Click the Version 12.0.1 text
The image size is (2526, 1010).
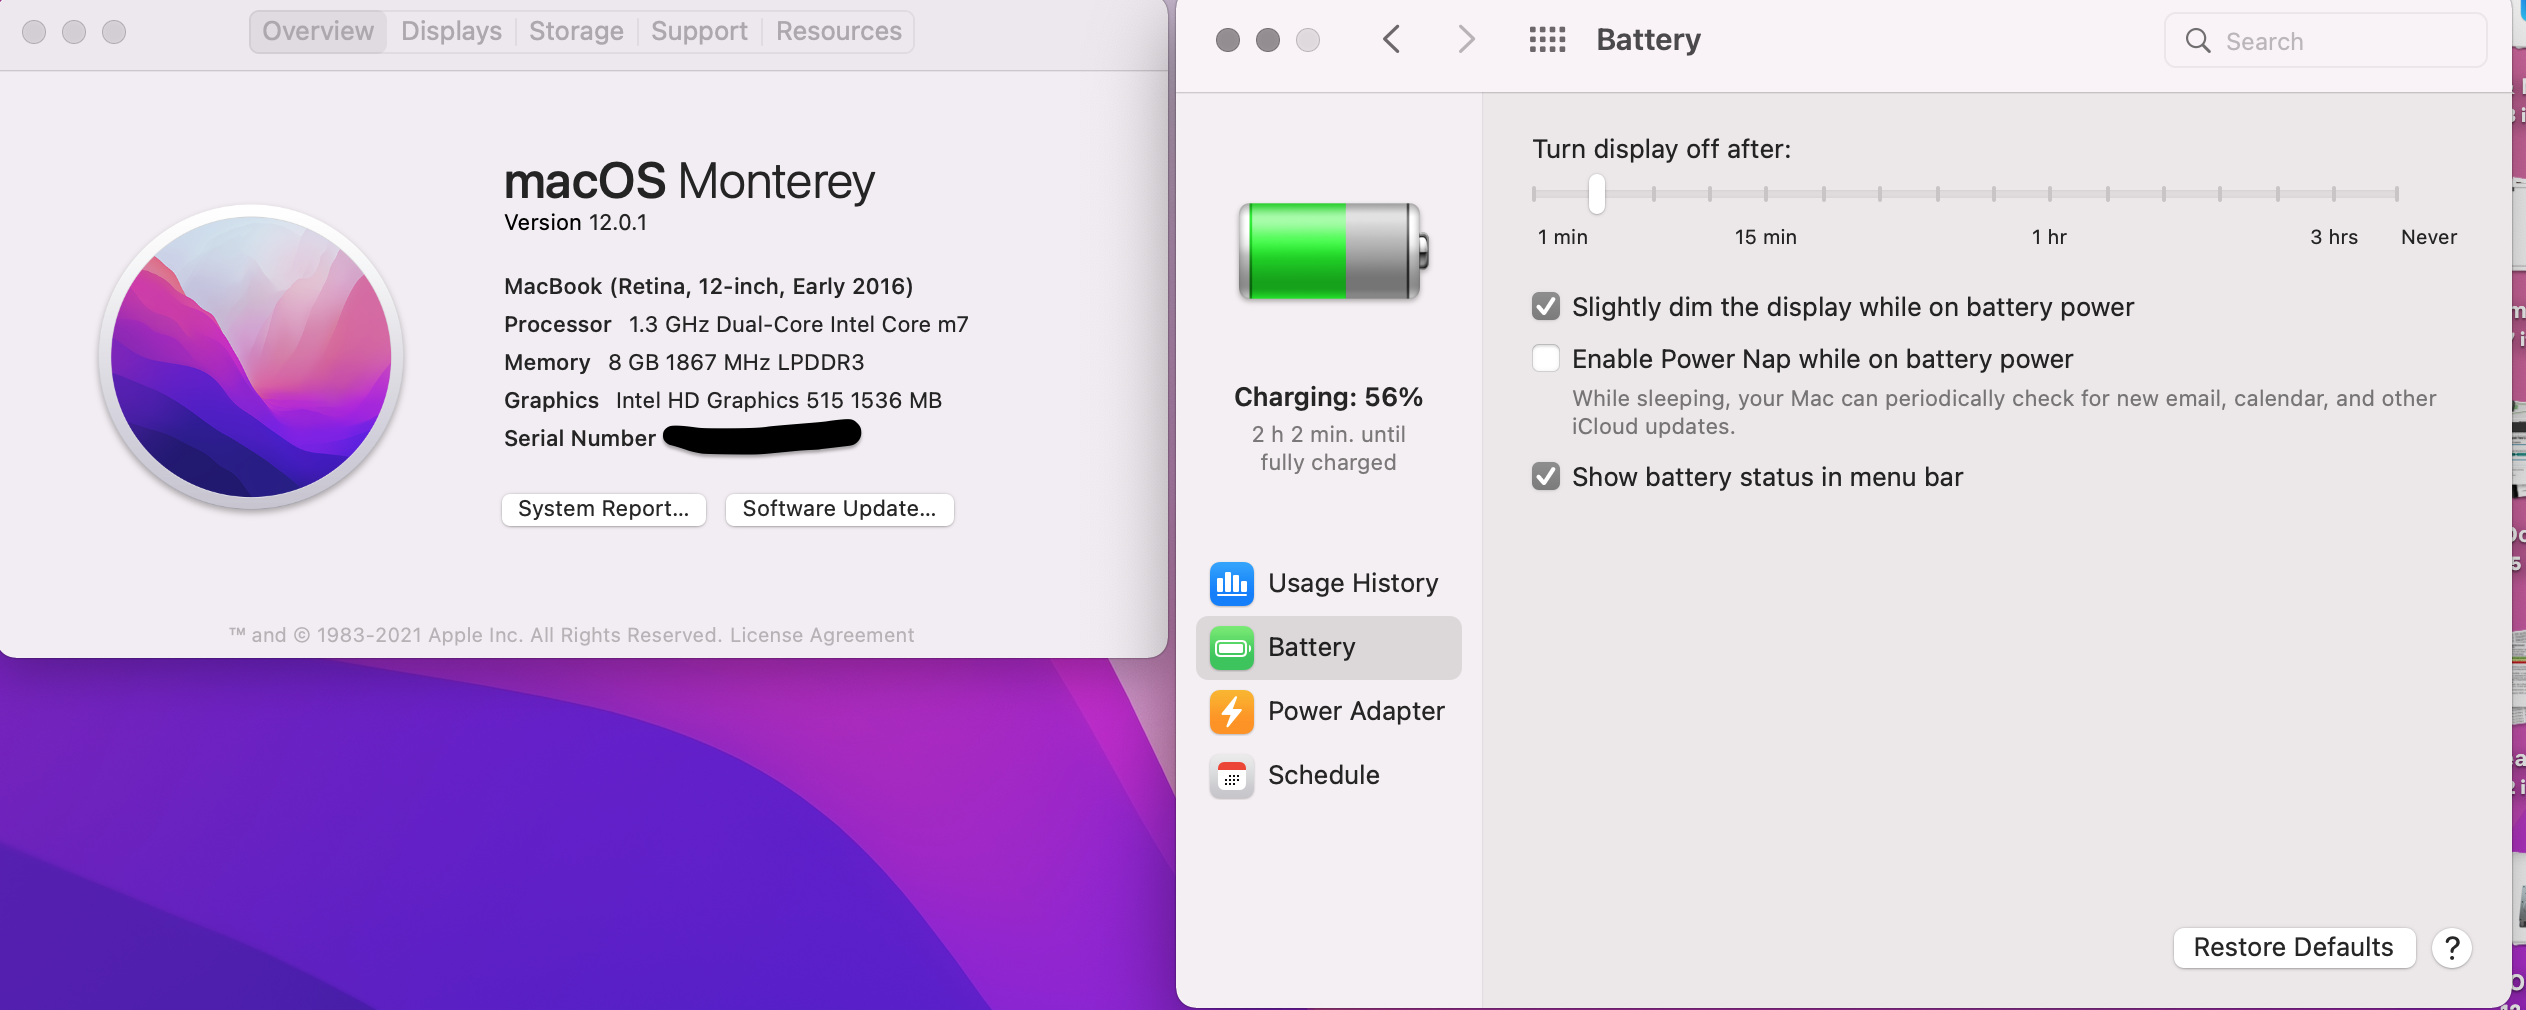pyautogui.click(x=576, y=223)
